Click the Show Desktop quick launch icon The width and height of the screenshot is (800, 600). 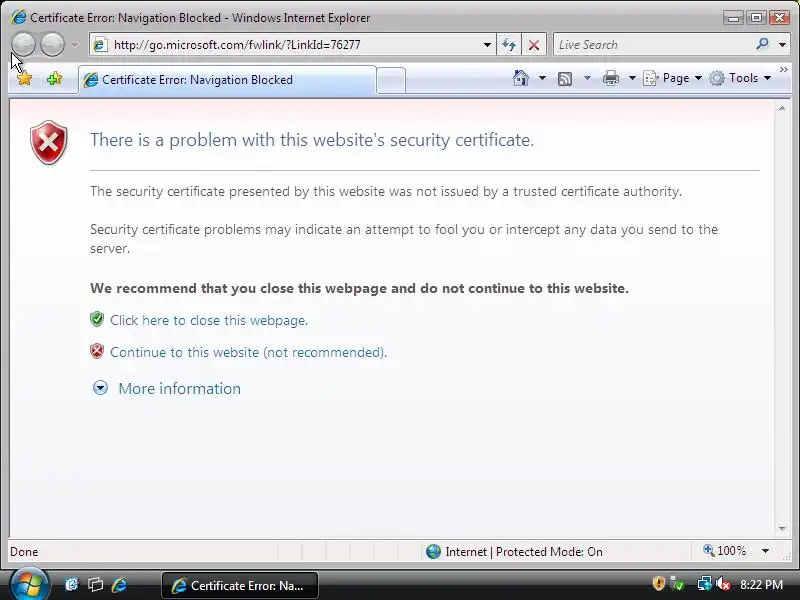pyautogui.click(x=72, y=584)
